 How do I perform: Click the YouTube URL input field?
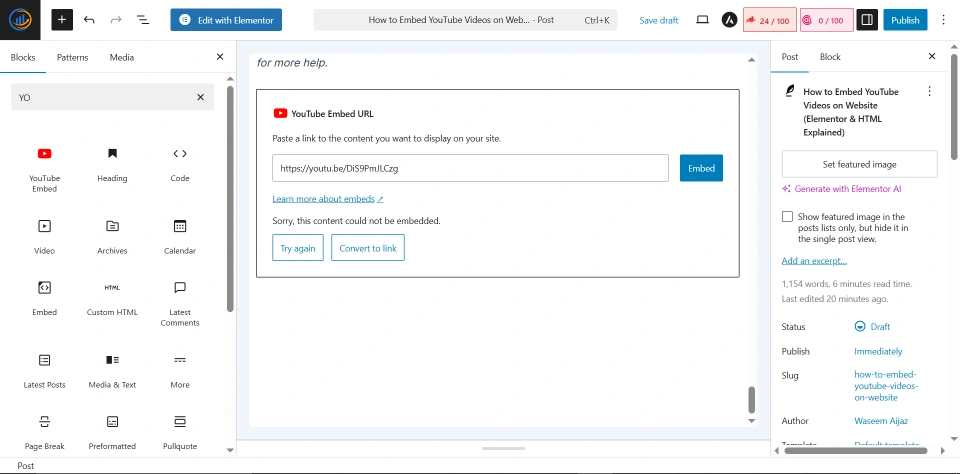pyautogui.click(x=470, y=168)
